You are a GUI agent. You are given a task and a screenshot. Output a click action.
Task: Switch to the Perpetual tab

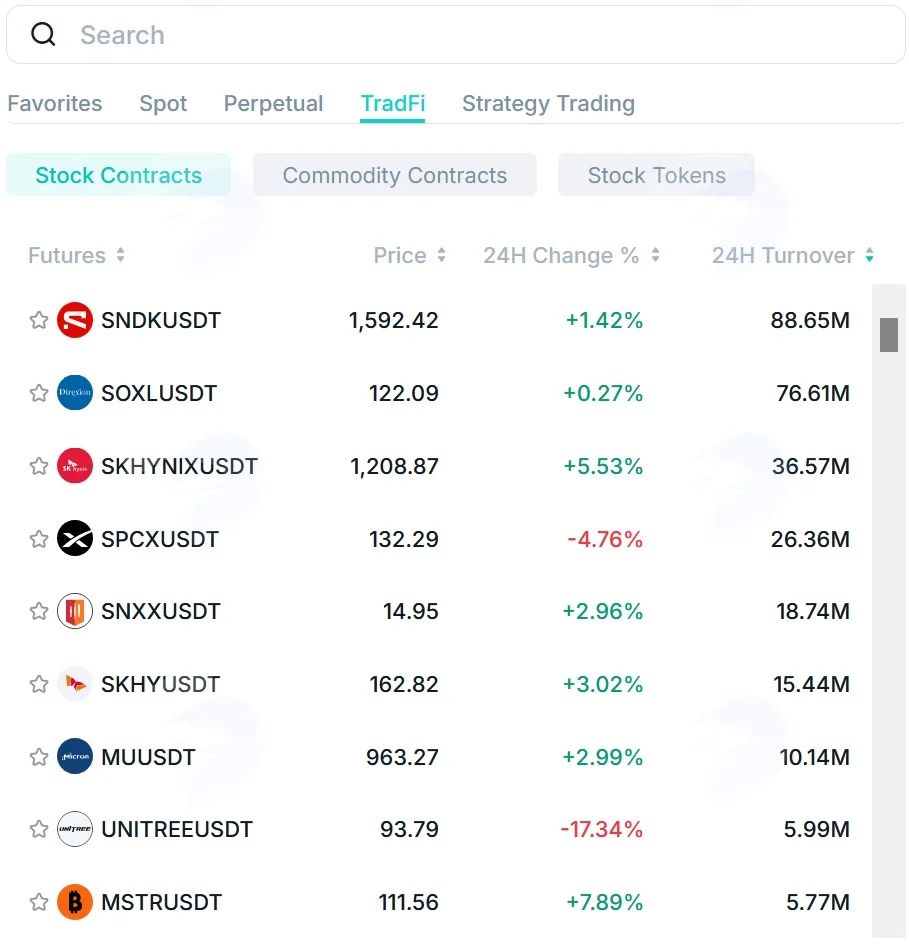coord(273,104)
